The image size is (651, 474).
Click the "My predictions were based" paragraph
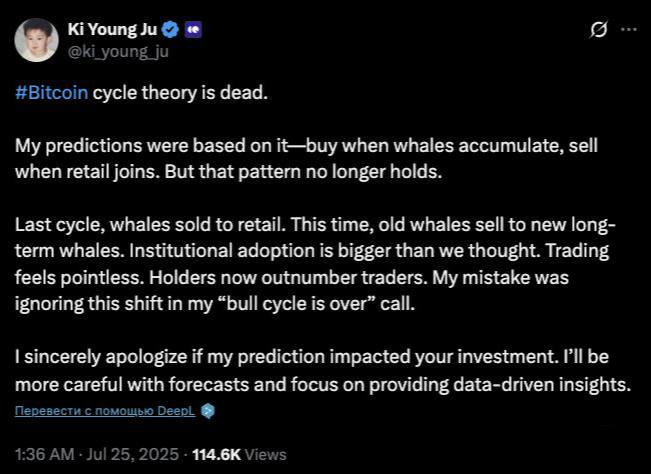[306, 159]
